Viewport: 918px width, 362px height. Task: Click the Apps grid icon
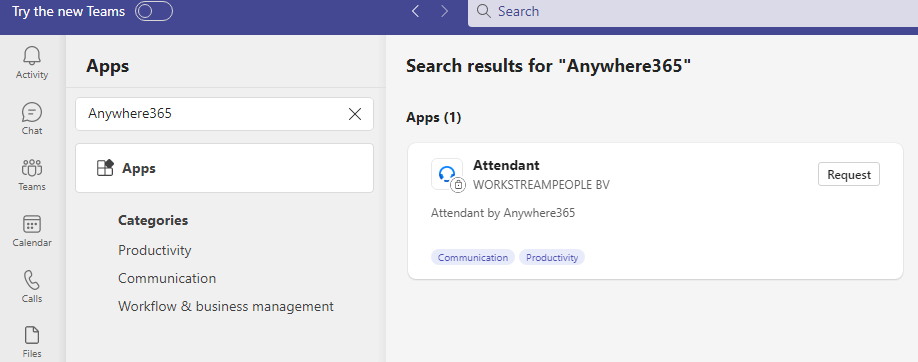coord(105,168)
